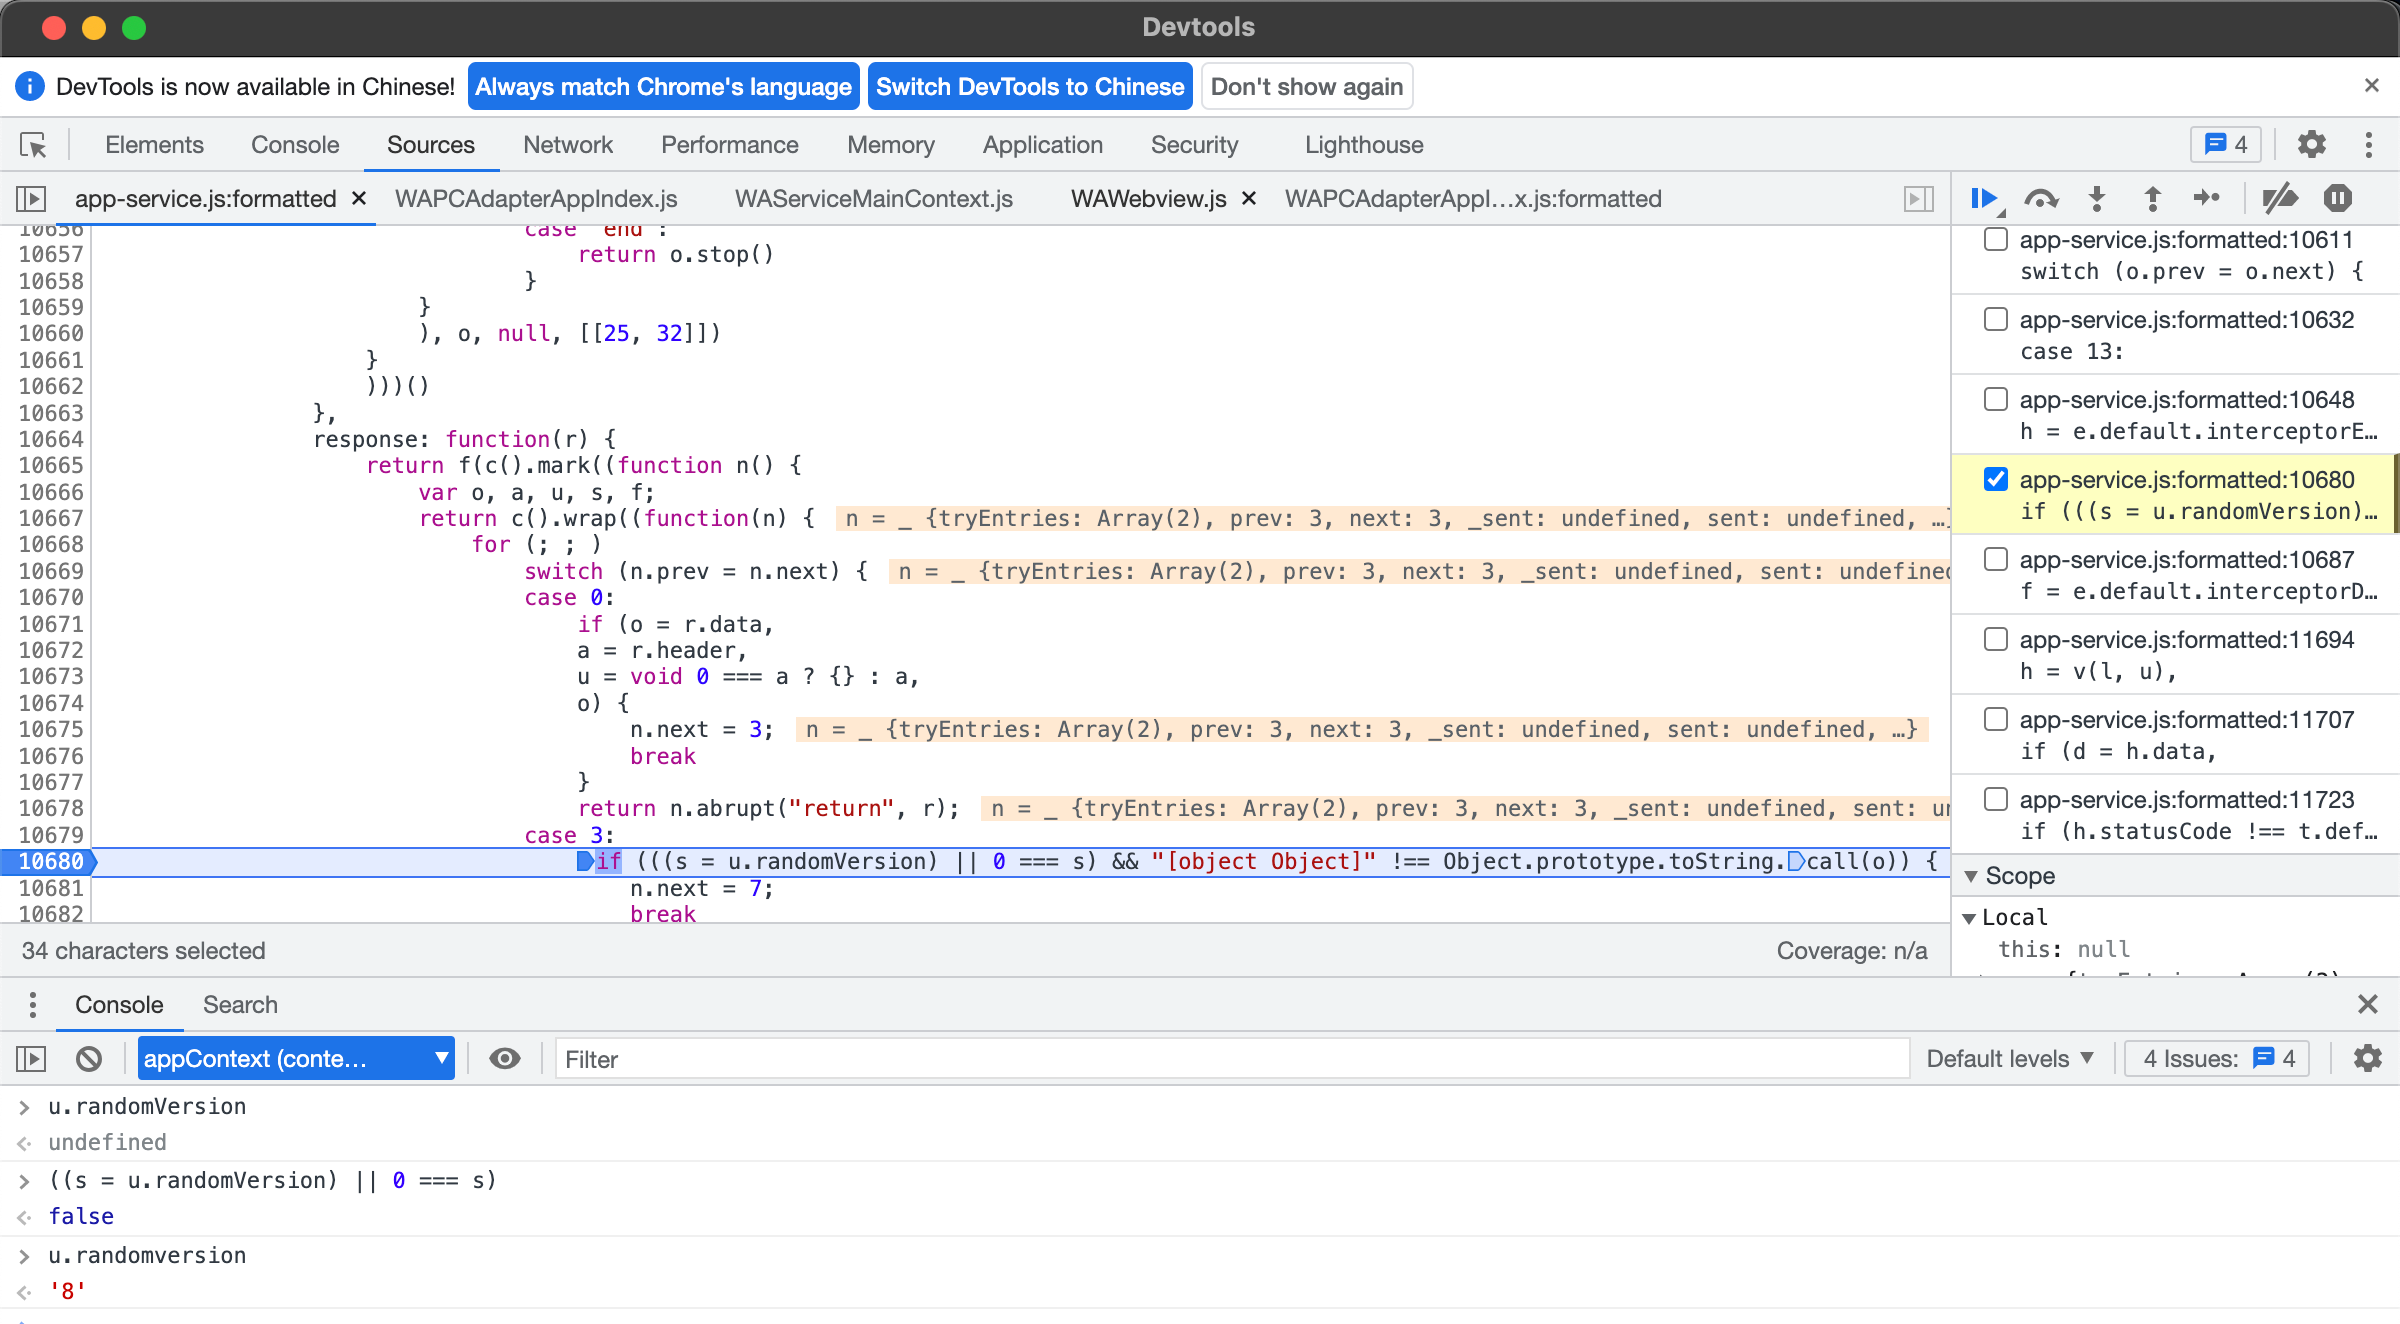Screen dimensions: 2400x1324
Task: Deactivate all breakpoints
Action: 2280,199
